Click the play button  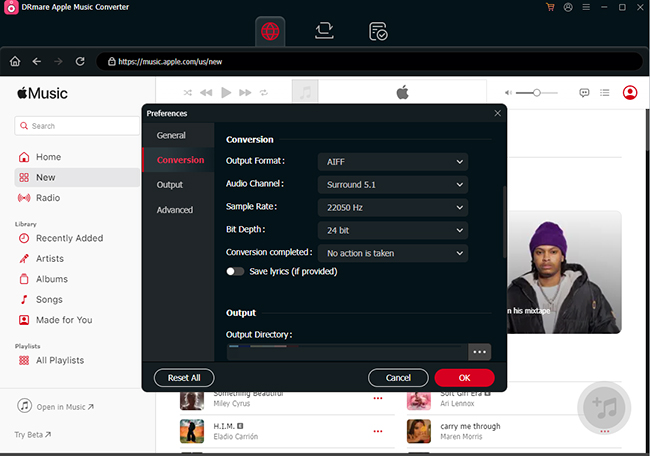[x=226, y=92]
